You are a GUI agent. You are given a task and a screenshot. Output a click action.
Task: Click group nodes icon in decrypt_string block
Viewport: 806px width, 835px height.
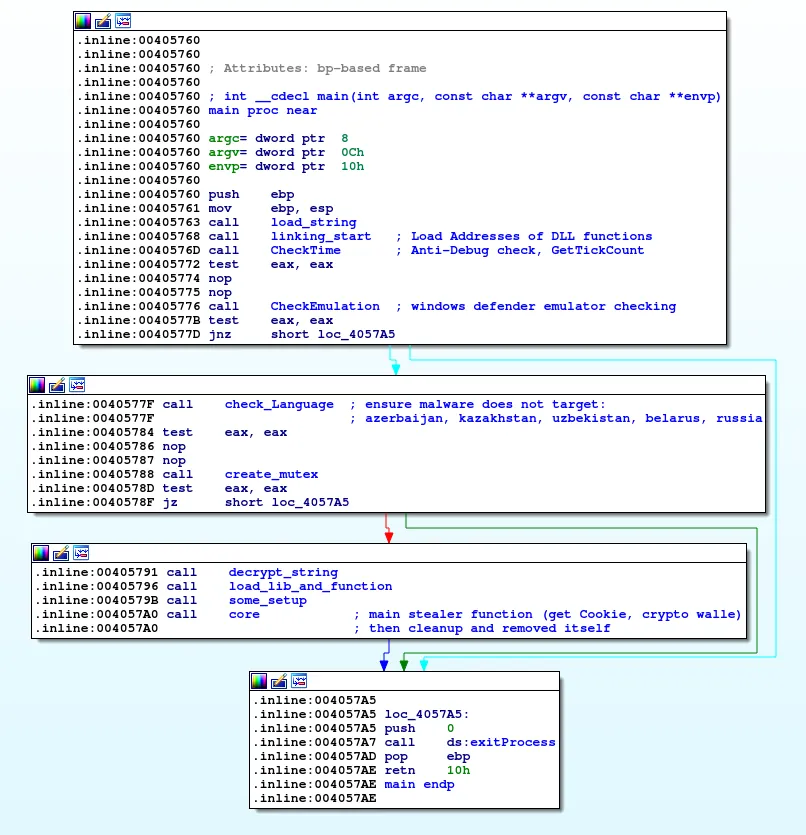[81, 553]
